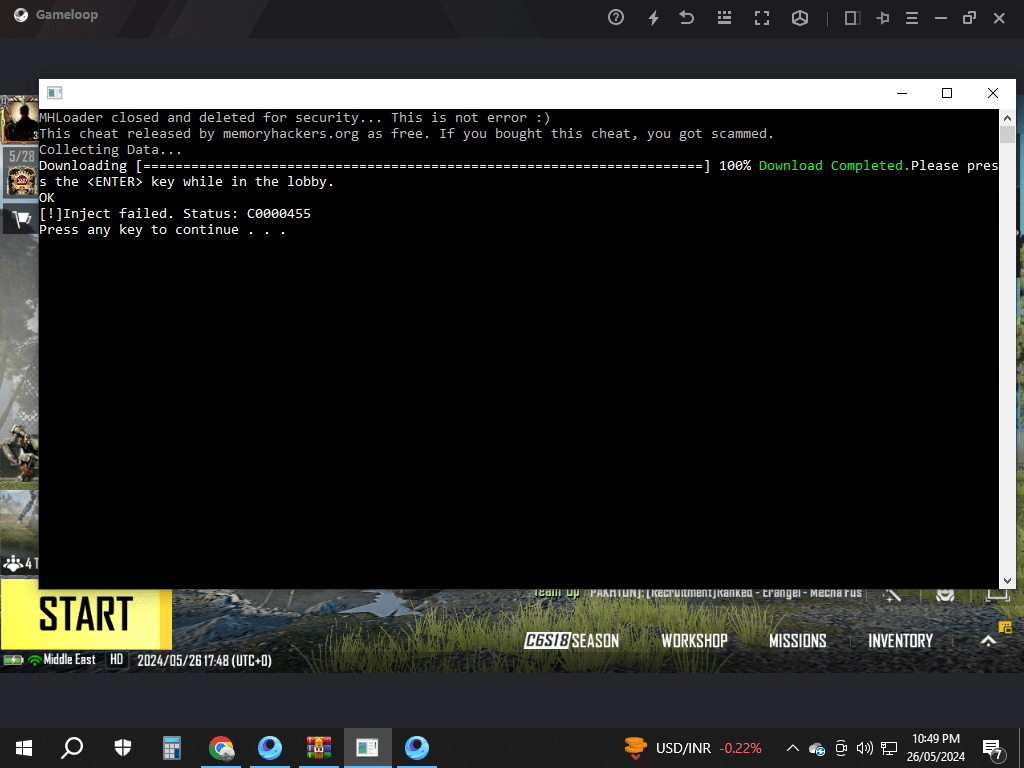Toggle Gameloop fullscreen icon
This screenshot has height=768, width=1024.
click(762, 18)
